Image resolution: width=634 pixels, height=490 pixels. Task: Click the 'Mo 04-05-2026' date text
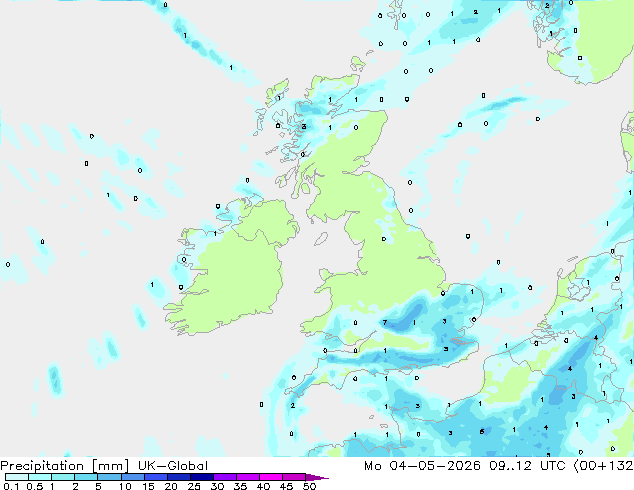click(x=423, y=466)
